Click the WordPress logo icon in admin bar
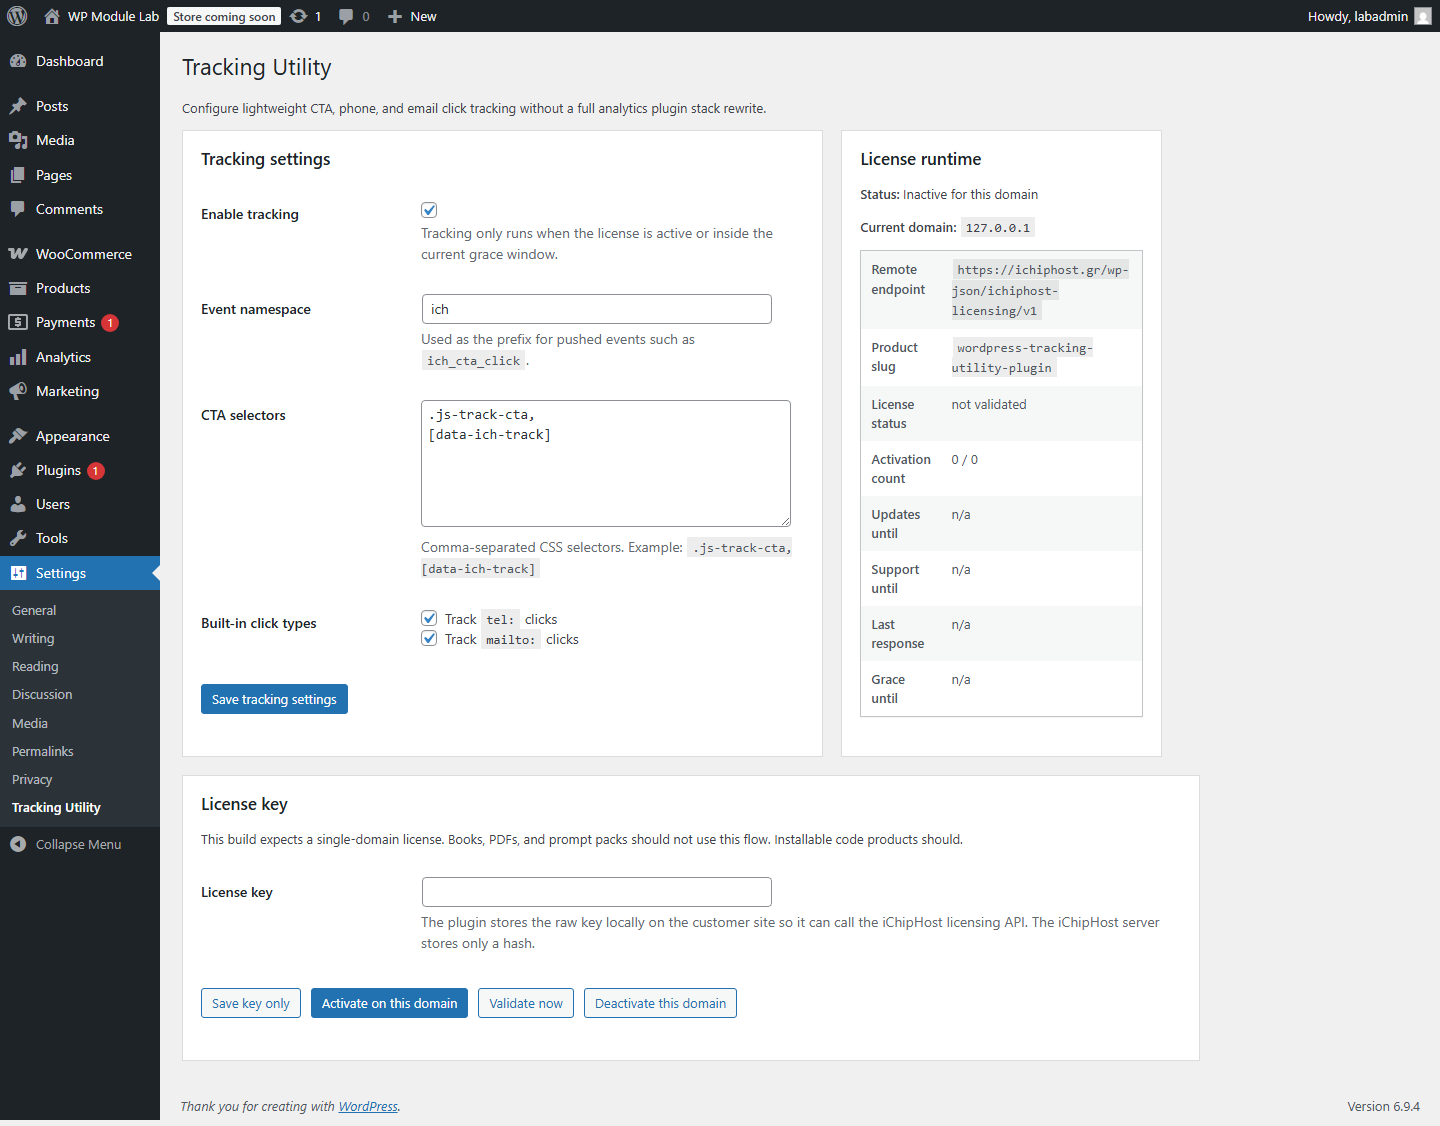 tap(17, 16)
